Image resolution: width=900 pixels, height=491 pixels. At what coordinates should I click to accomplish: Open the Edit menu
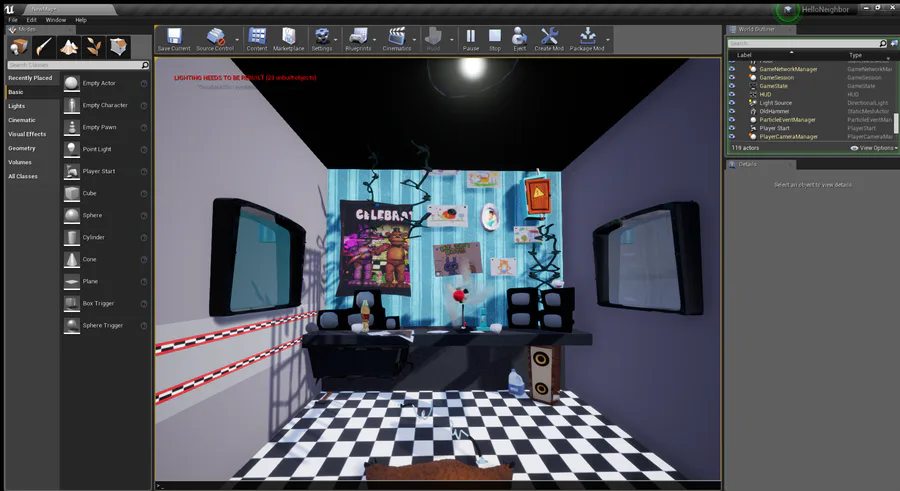pos(32,20)
